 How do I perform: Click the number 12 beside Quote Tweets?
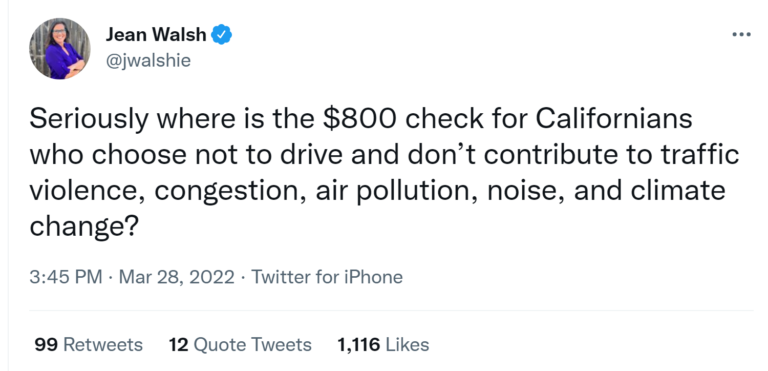pos(179,345)
